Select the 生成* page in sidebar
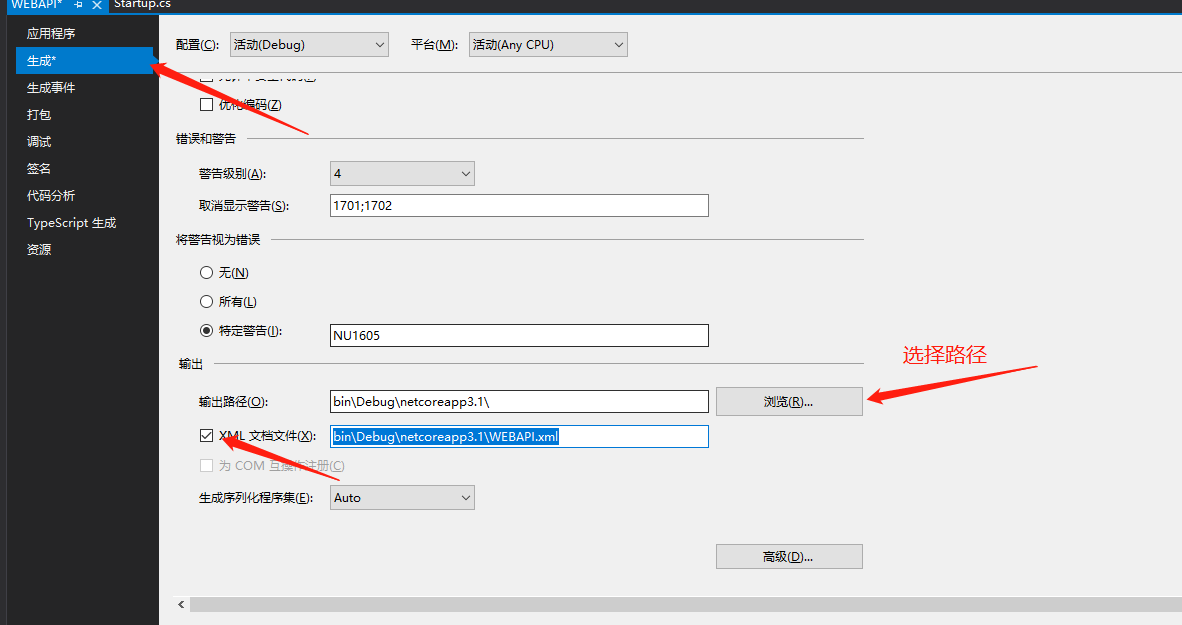 coord(84,60)
